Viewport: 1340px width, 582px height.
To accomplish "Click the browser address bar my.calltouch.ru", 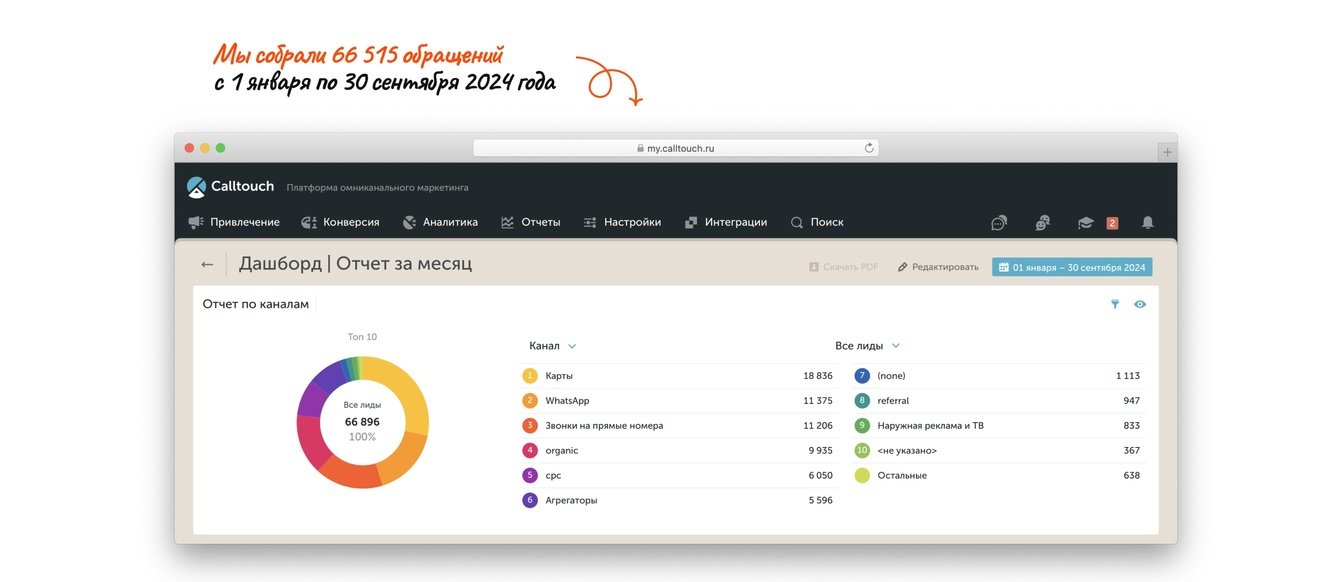I will pos(676,148).
